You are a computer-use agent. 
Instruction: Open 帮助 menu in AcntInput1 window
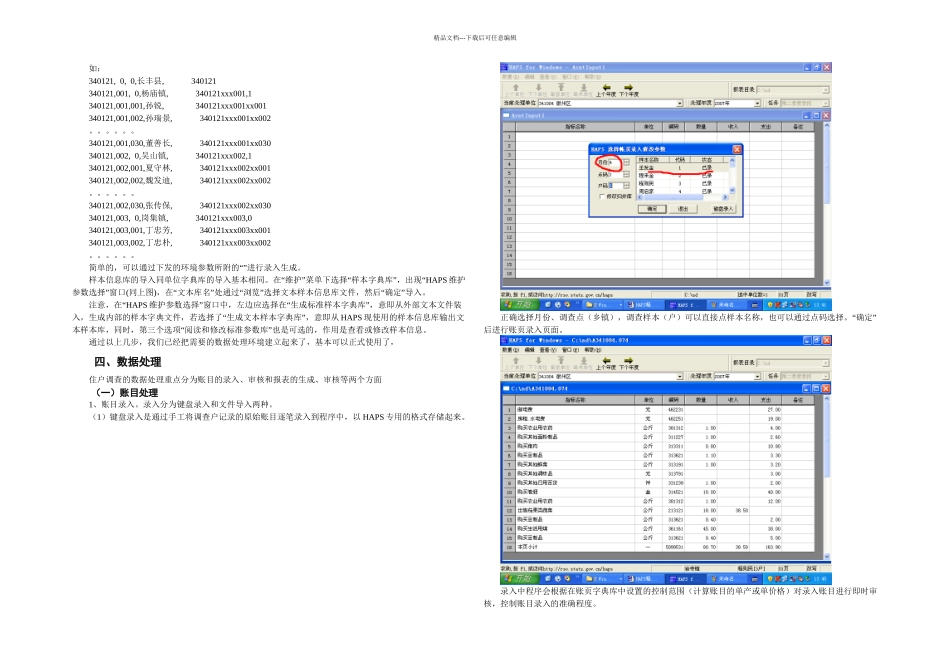point(593,77)
